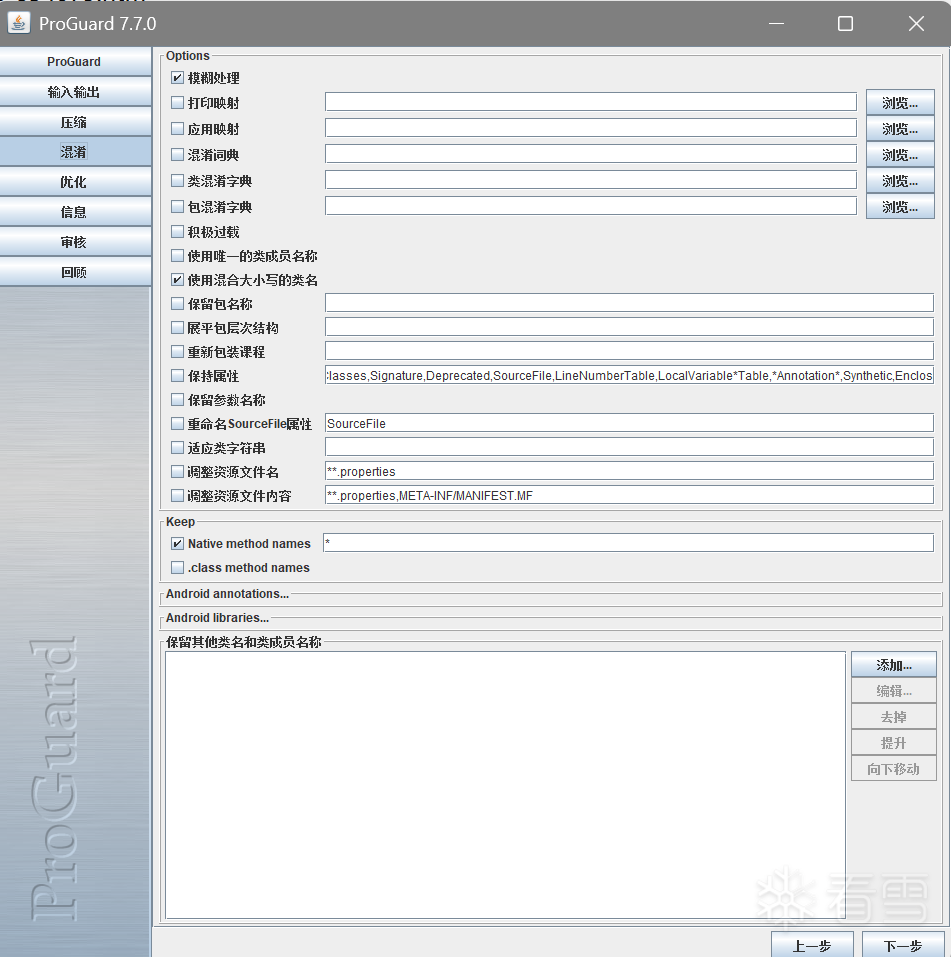Click the 适应类字符串 text field
Viewport: 951px width, 957px height.
click(x=629, y=447)
